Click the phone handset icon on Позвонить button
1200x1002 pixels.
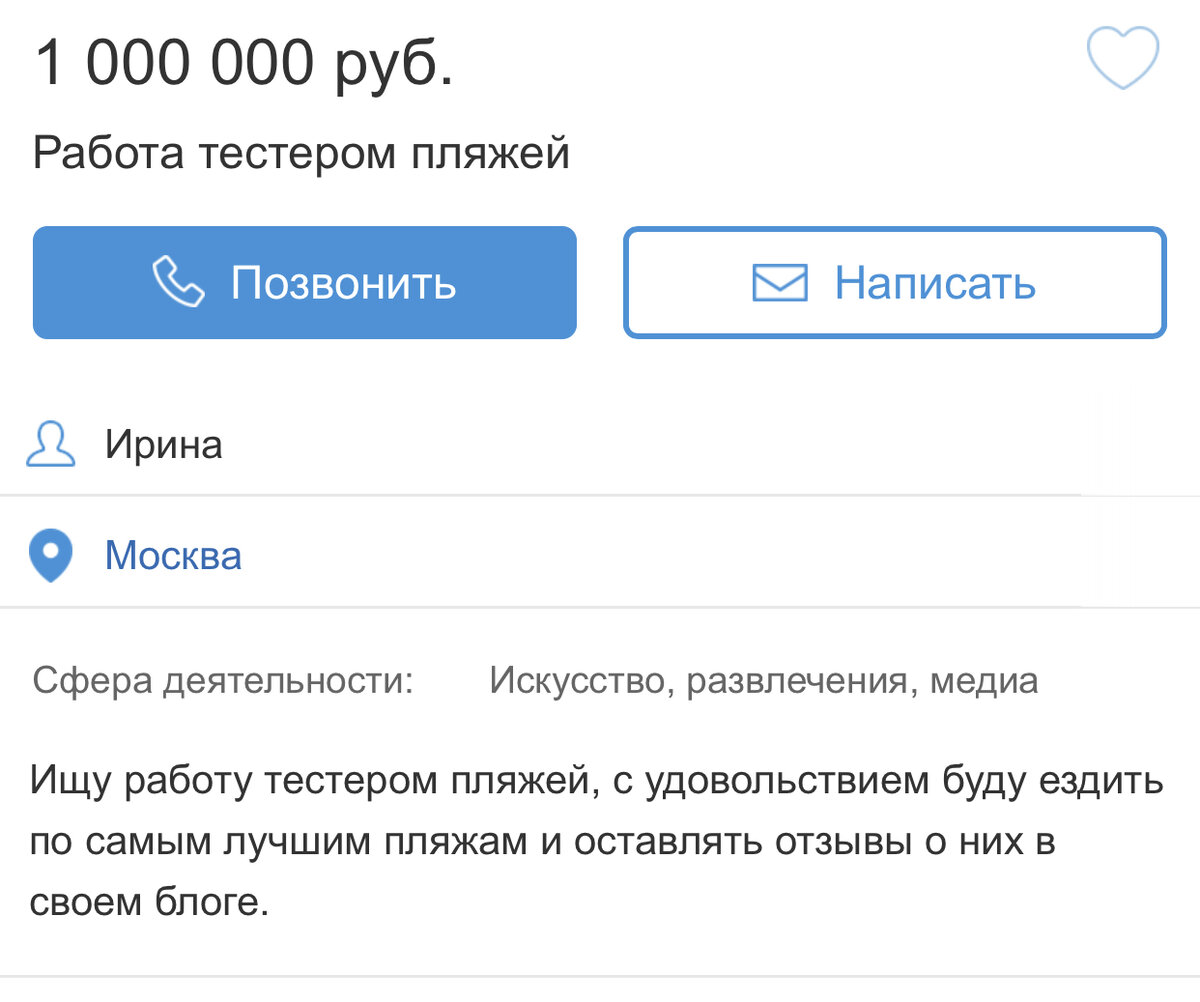[x=177, y=282]
